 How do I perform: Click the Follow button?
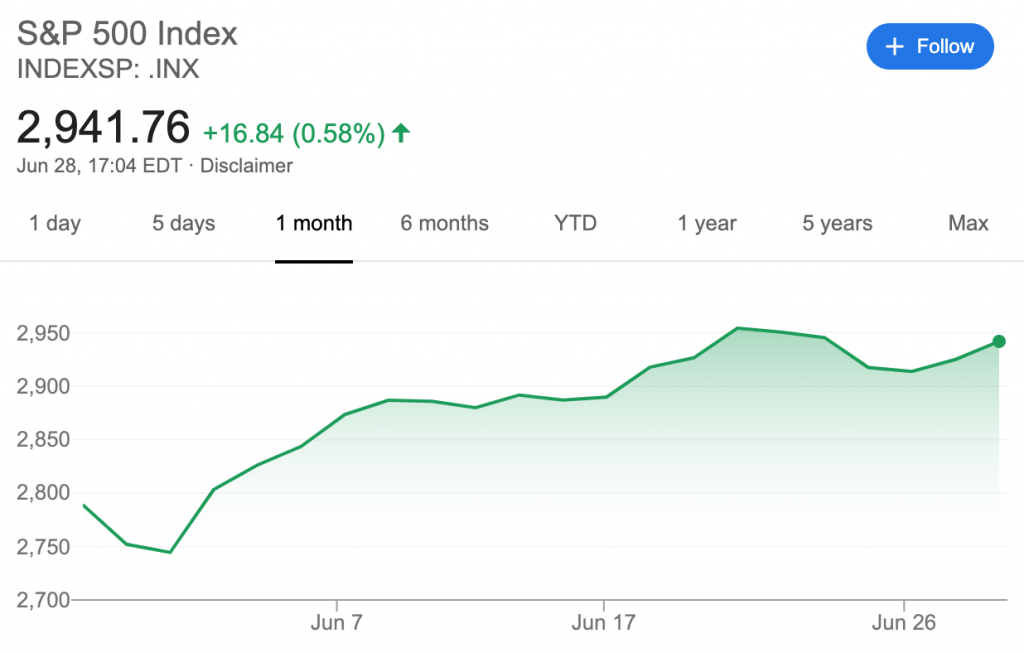[930, 46]
